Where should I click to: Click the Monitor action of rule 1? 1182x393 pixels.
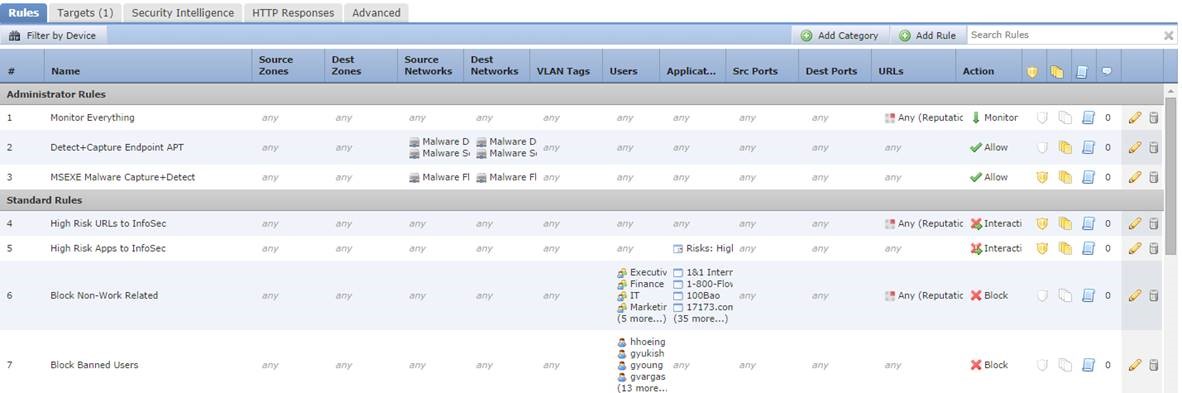tap(994, 118)
